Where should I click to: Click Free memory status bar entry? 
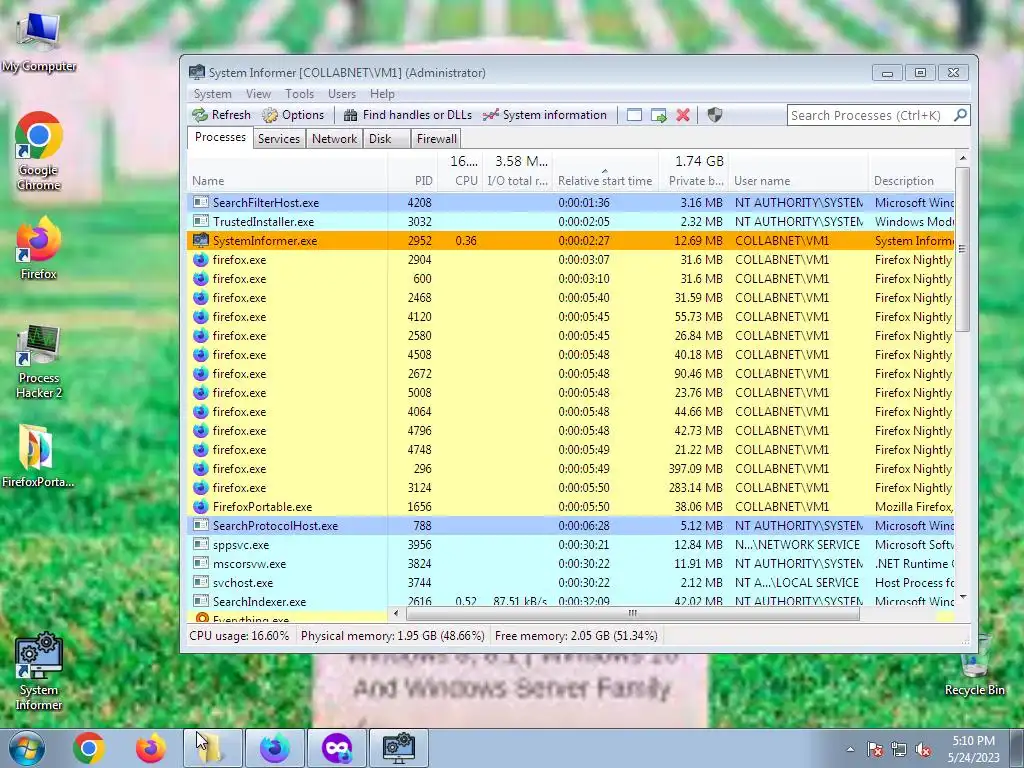tap(576, 635)
